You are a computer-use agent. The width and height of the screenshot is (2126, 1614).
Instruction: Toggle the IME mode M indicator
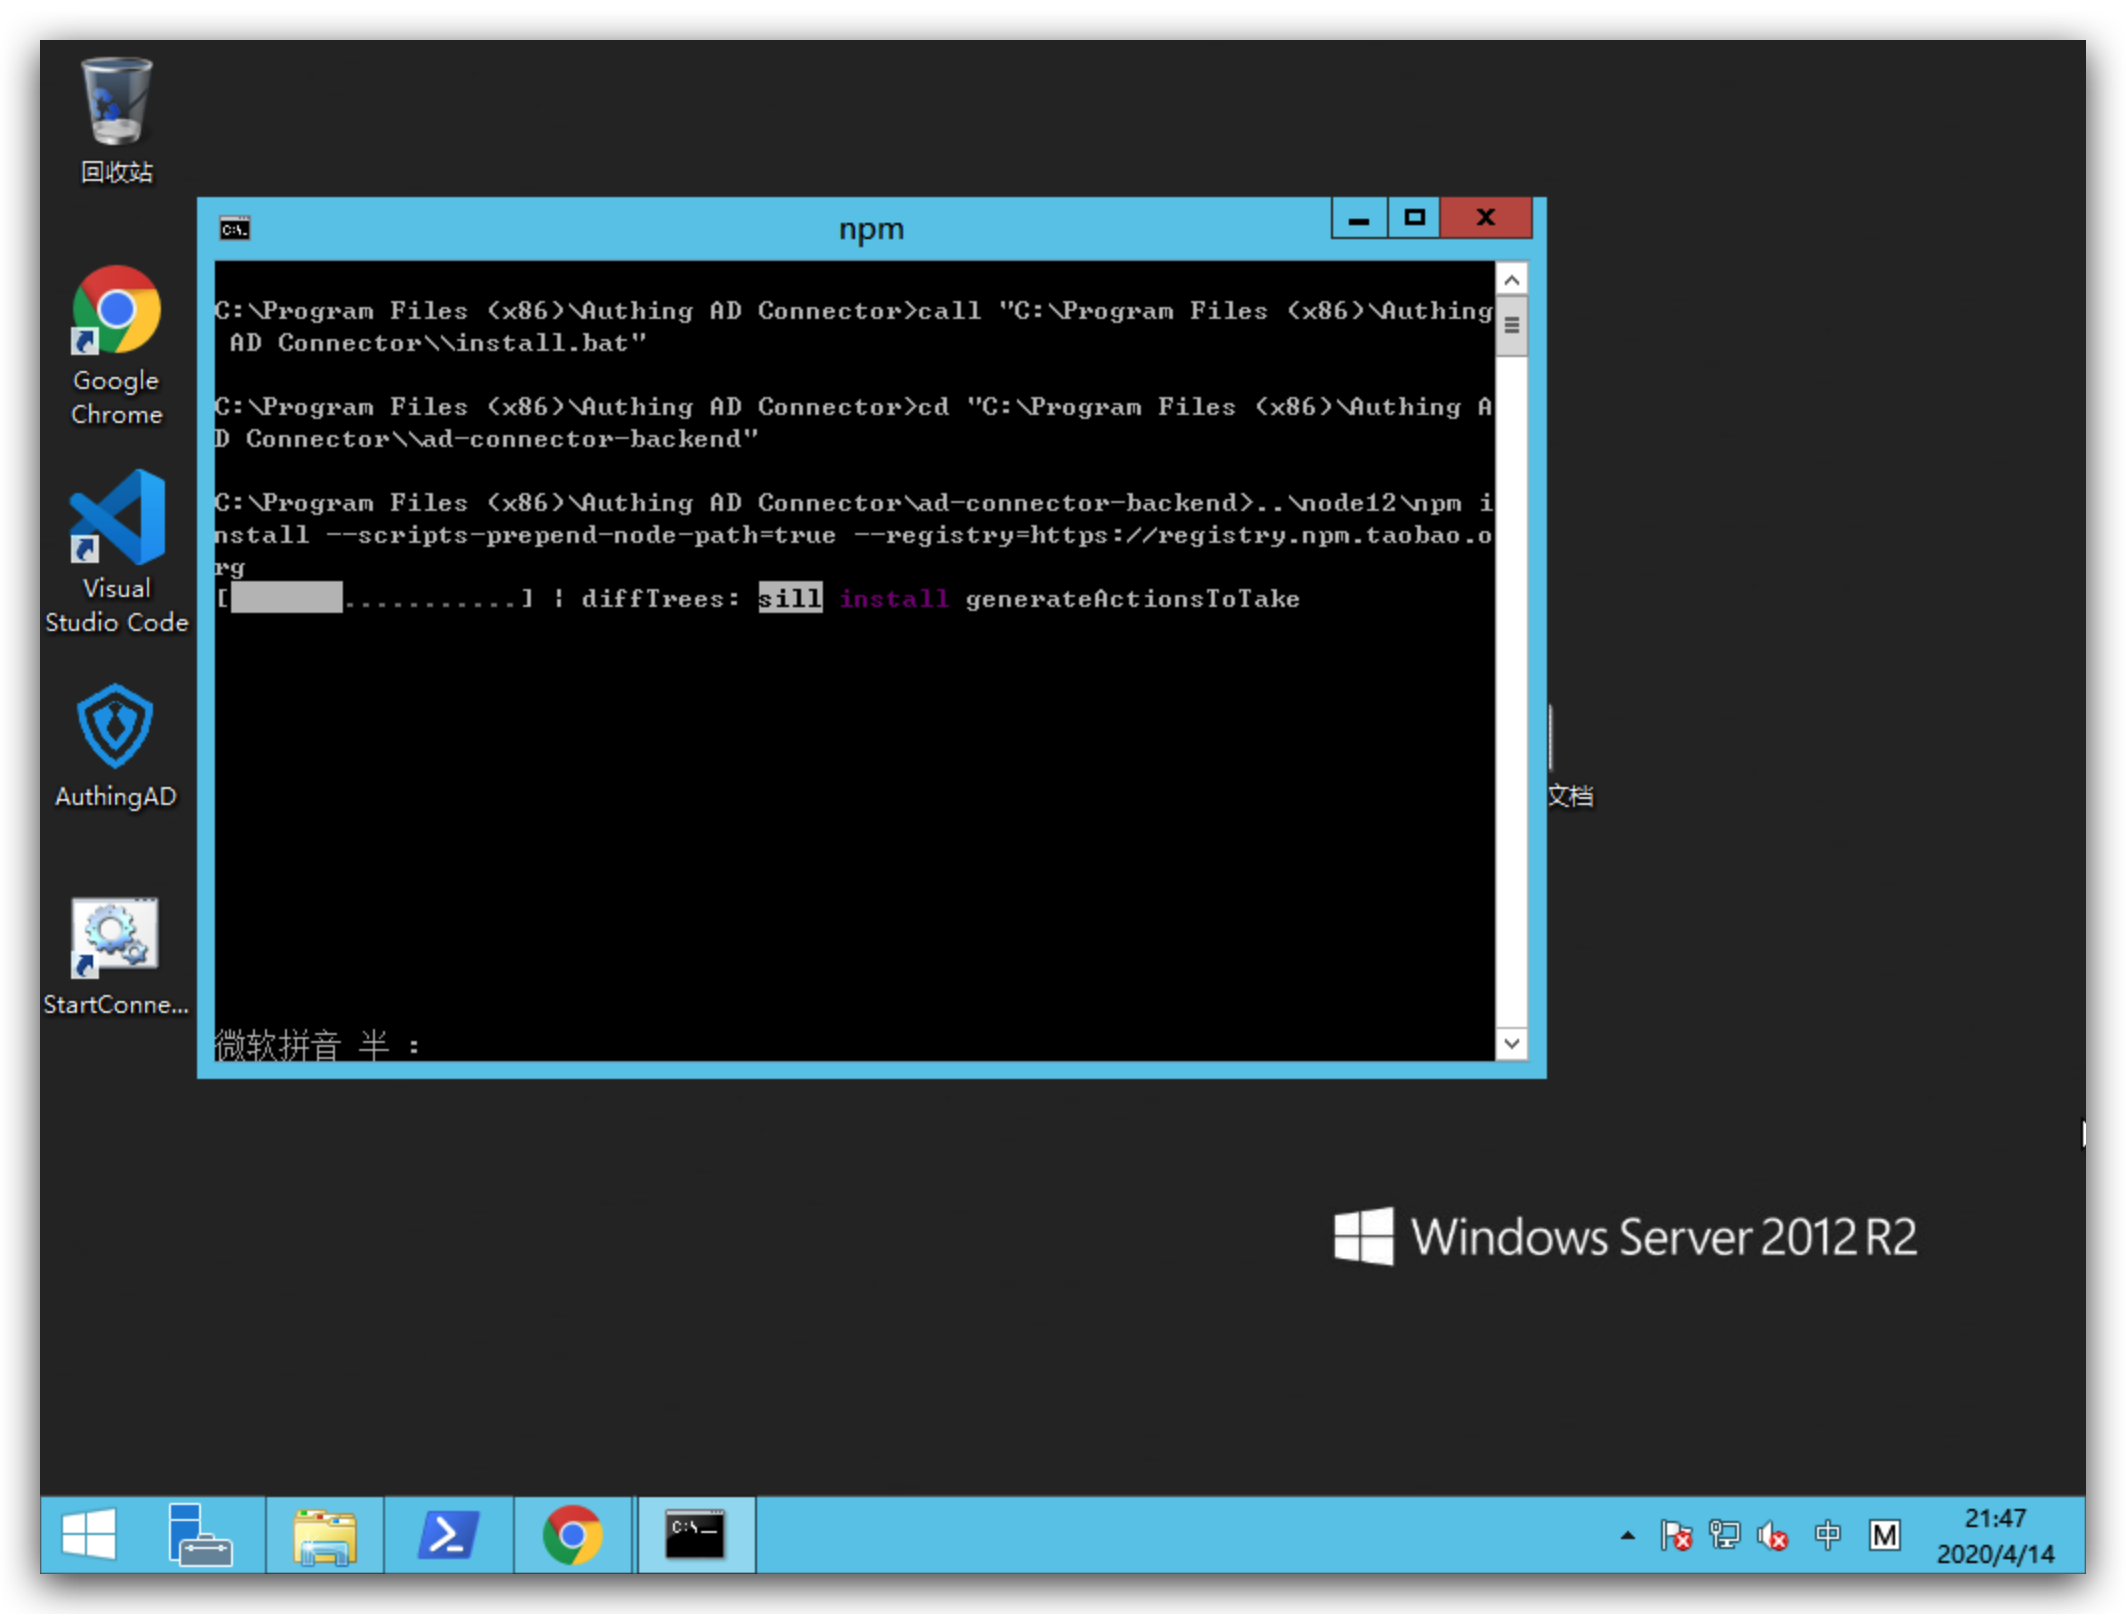[1884, 1535]
